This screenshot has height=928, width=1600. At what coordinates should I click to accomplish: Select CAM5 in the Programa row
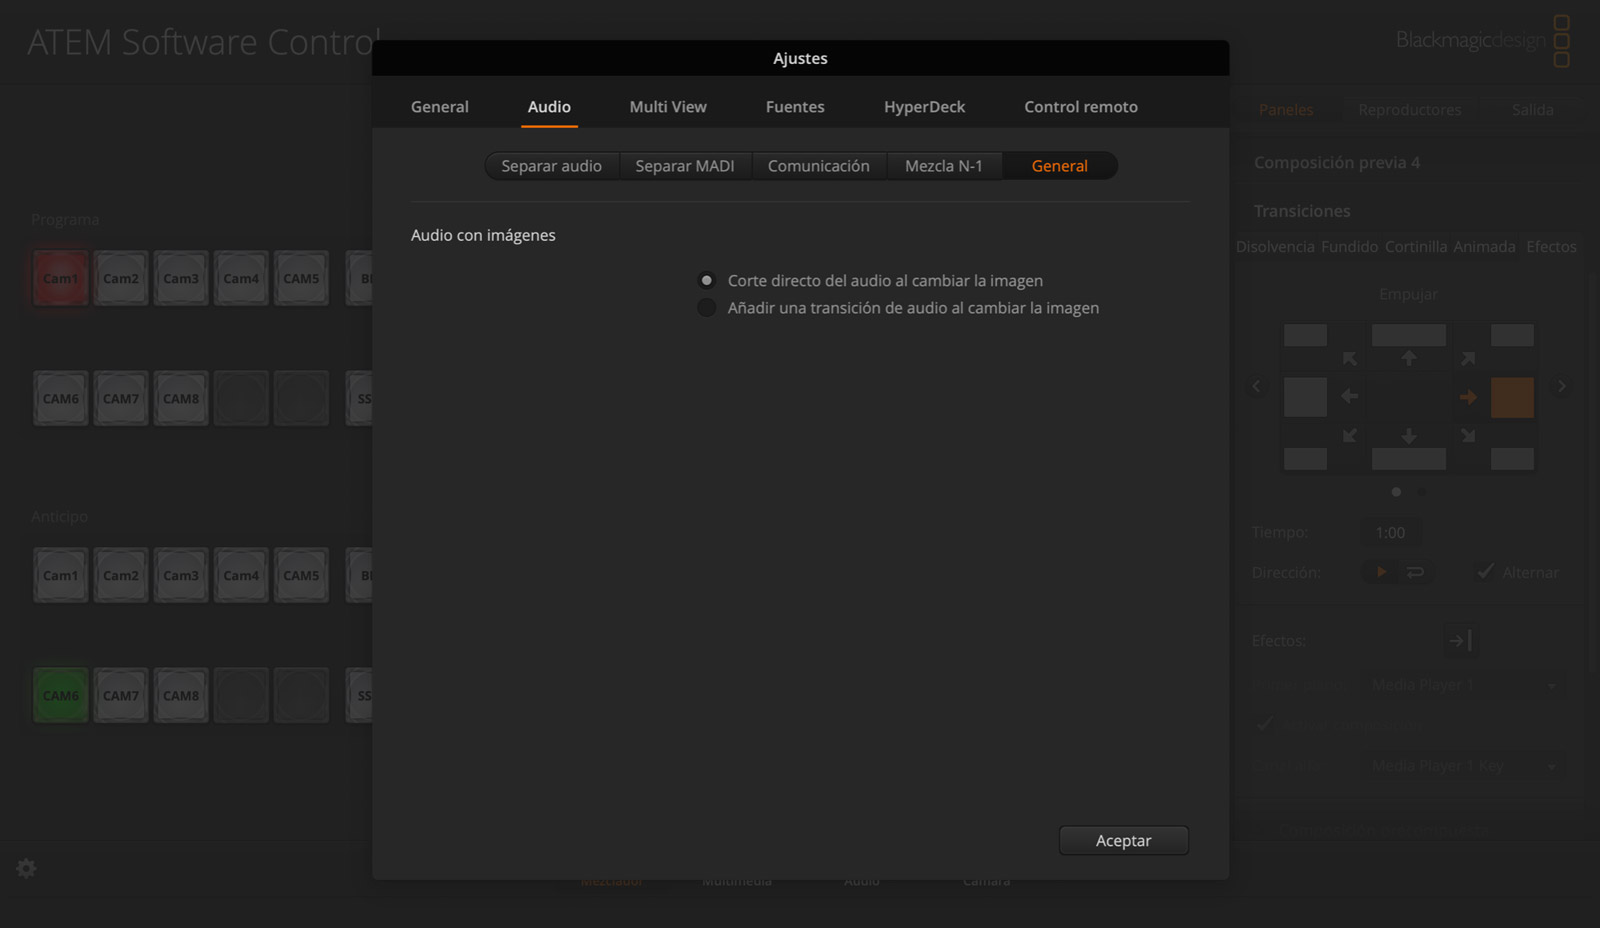(x=301, y=278)
